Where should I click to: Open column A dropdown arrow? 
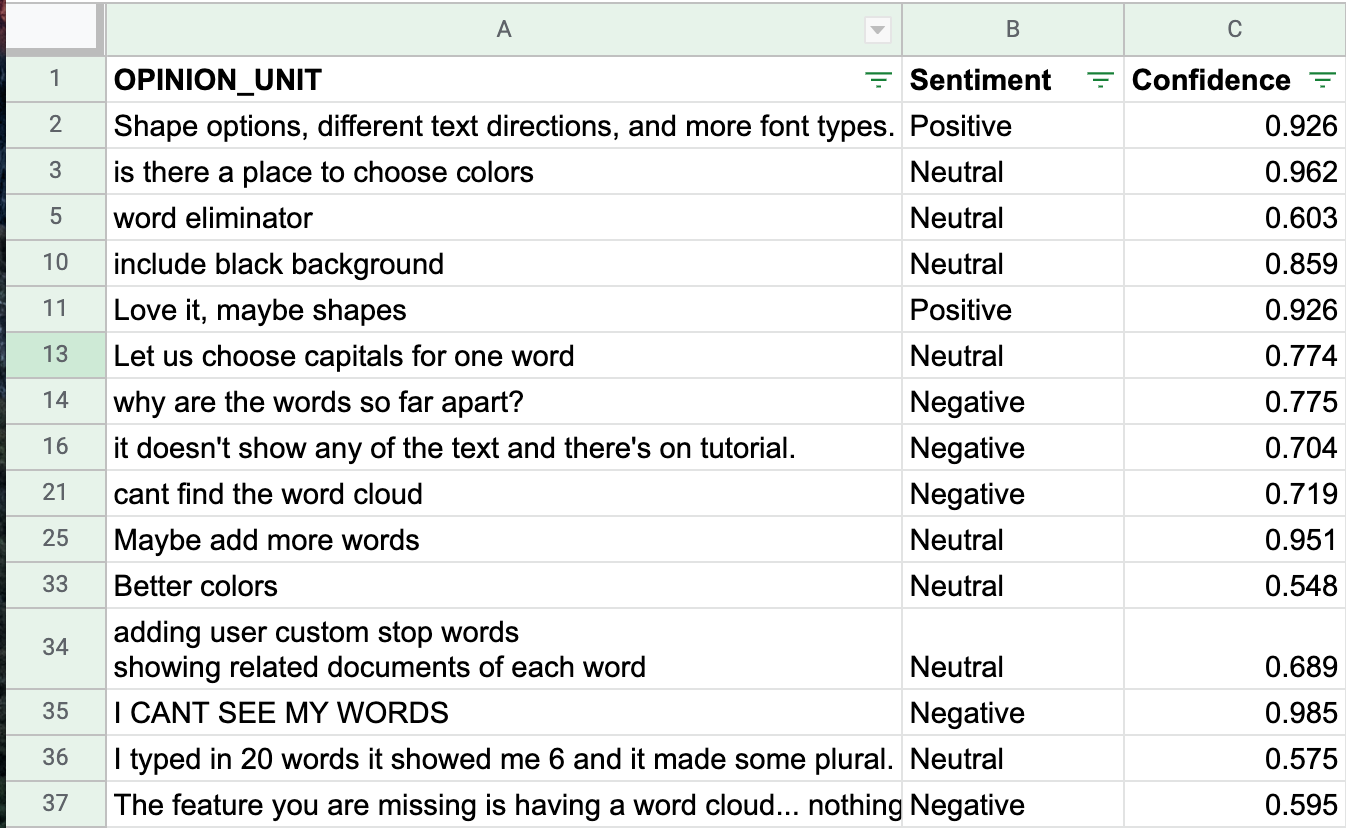point(877,31)
